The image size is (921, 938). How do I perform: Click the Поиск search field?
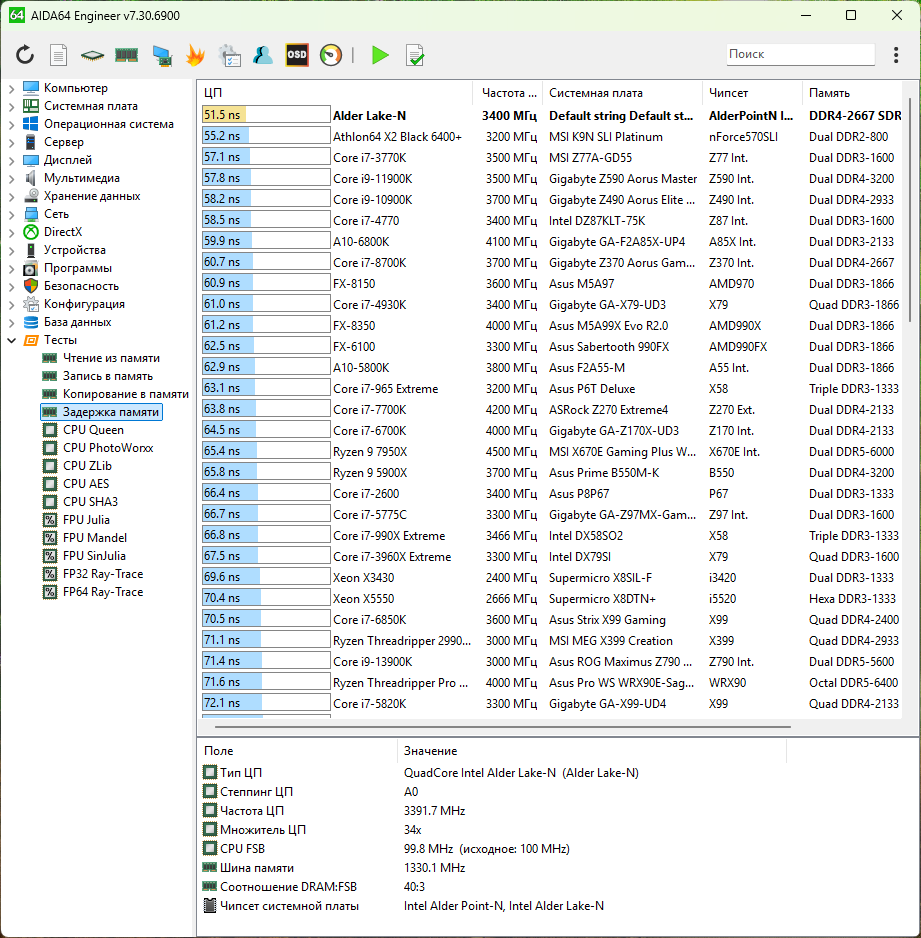[x=798, y=55]
